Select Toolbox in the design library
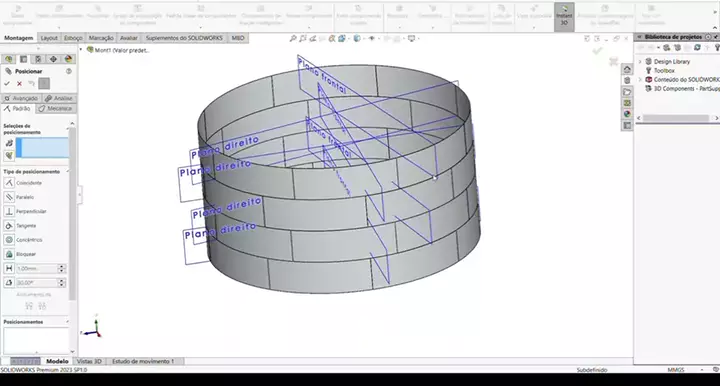Screen dimensions: 720x386 [x=664, y=71]
